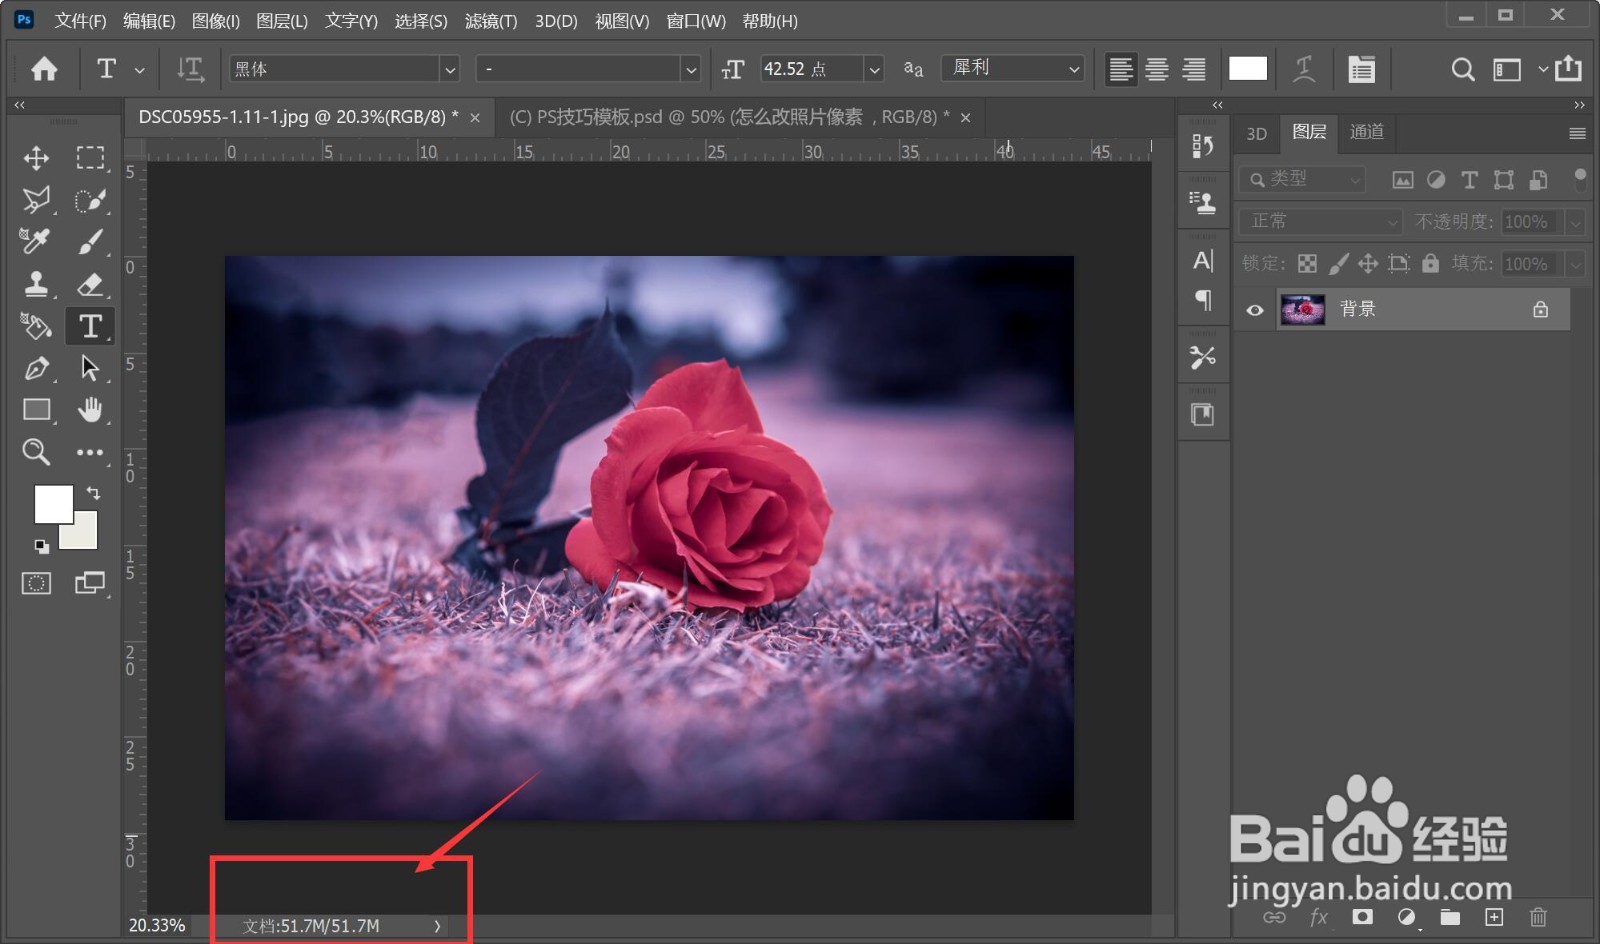The height and width of the screenshot is (944, 1600).
Task: Toggle Quick Mask mode
Action: 36,583
